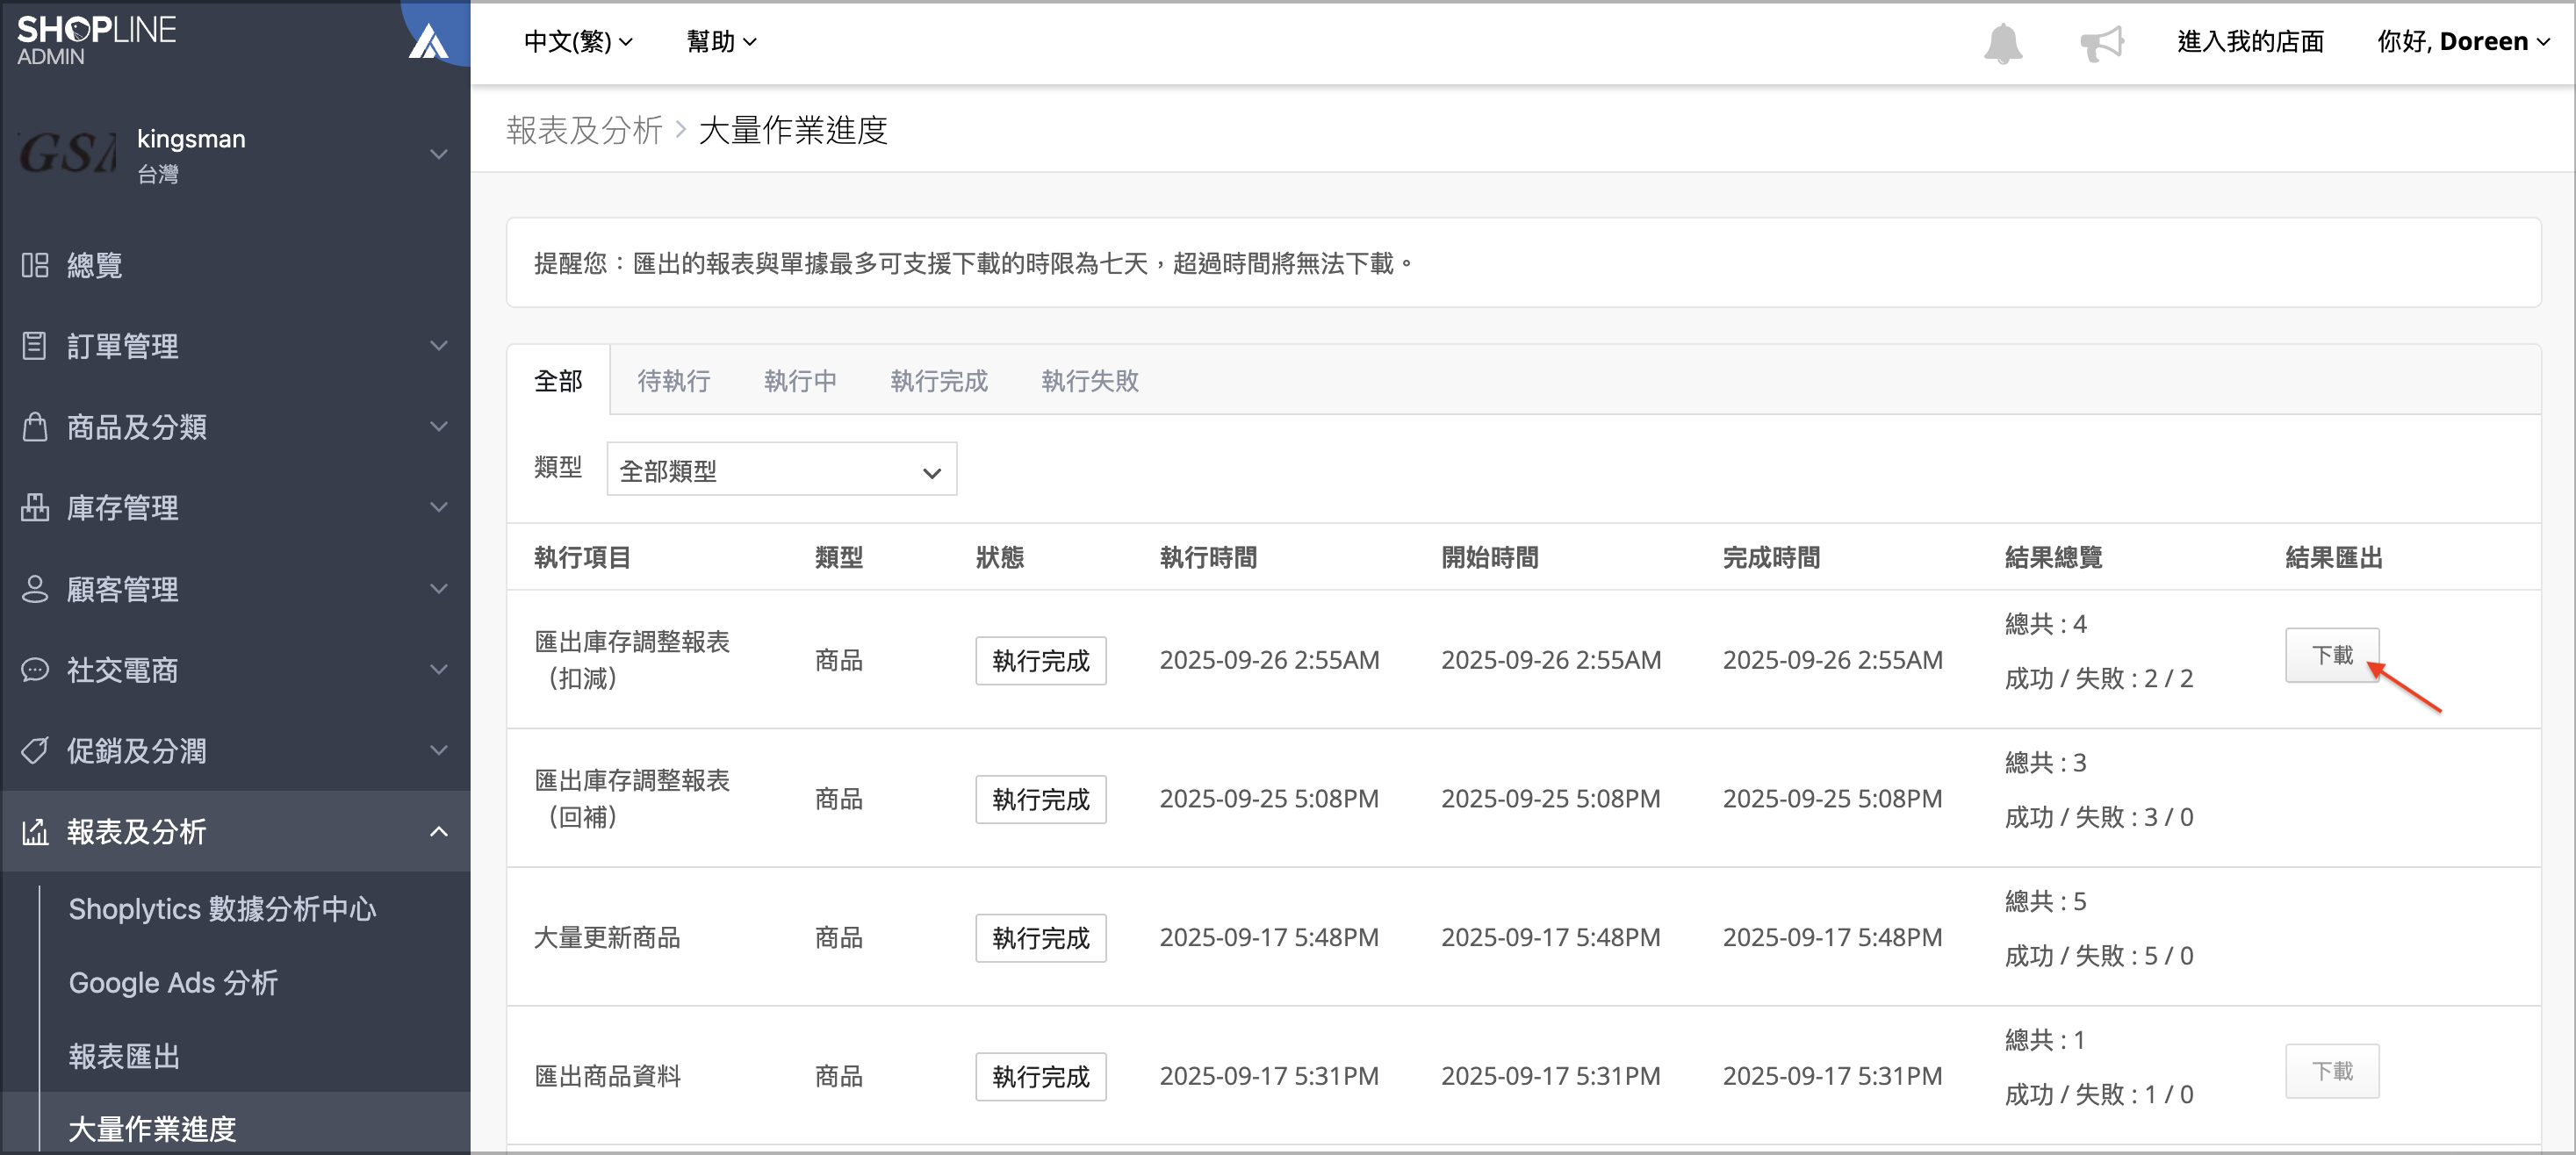Expand the 訂單管理 menu chevron
Viewport: 2576px width, 1155px height.
pyautogui.click(x=438, y=346)
